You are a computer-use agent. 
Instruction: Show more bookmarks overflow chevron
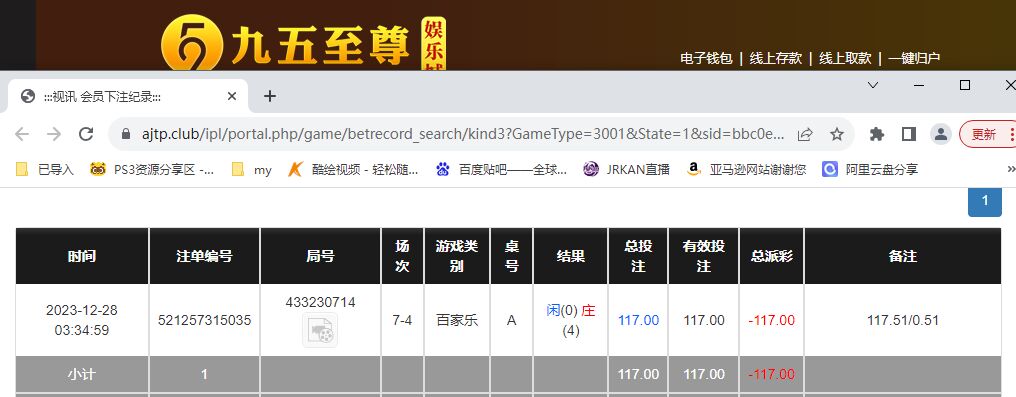[x=1011, y=169]
